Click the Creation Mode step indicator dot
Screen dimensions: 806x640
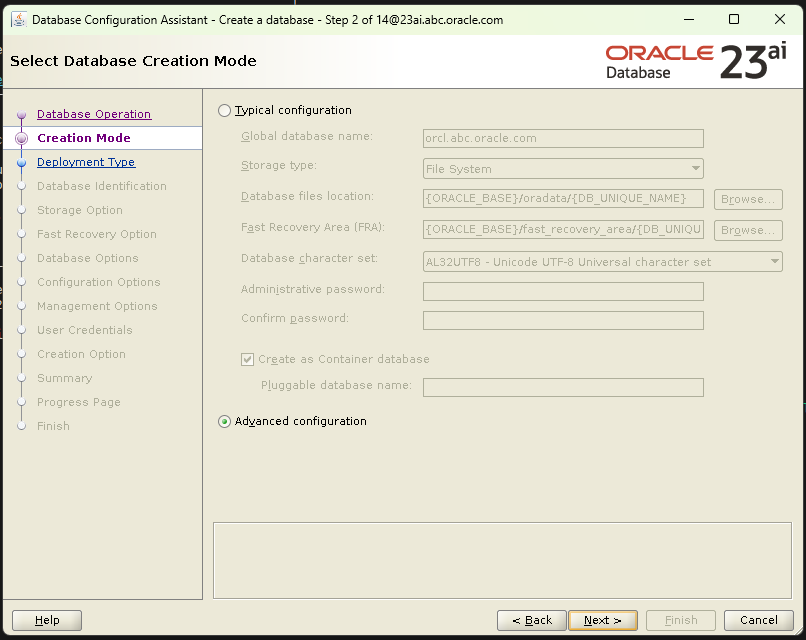click(x=22, y=138)
